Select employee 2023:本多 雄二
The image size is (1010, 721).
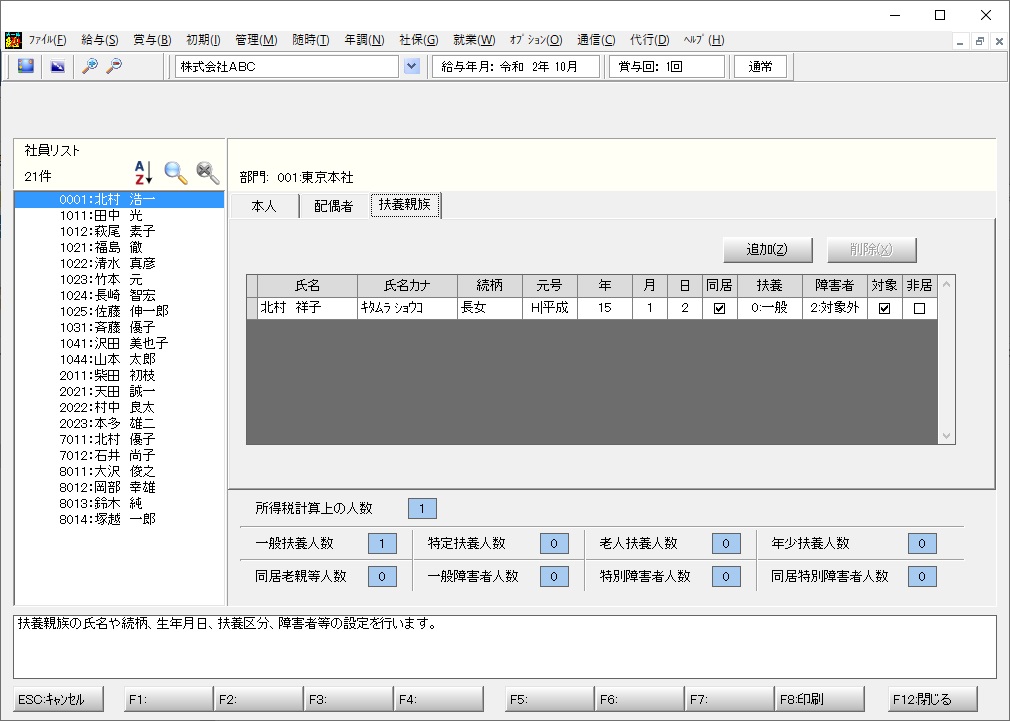point(119,423)
